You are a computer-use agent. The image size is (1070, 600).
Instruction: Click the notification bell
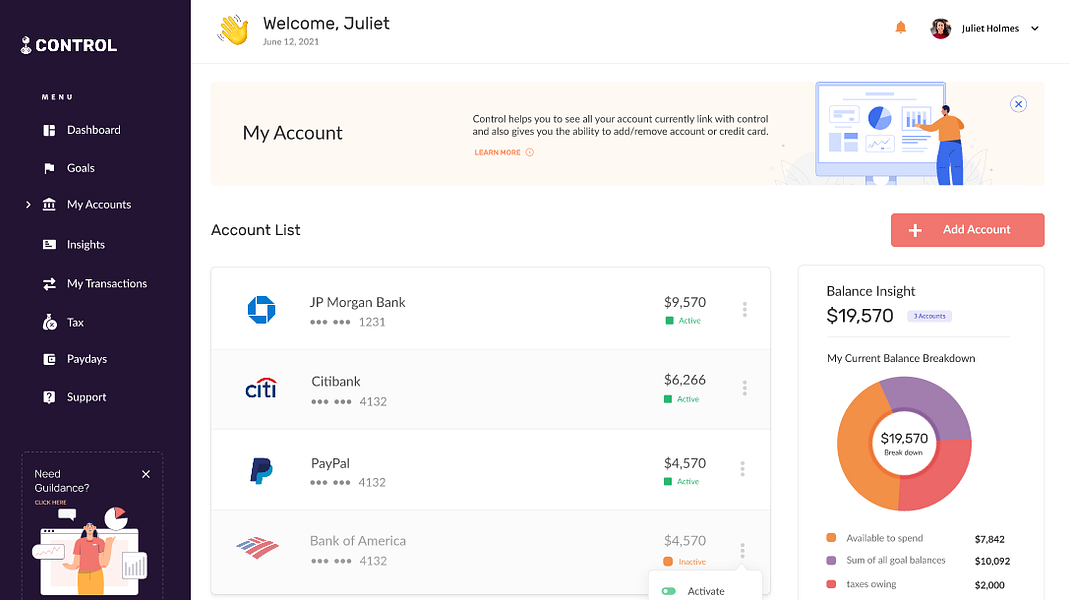900,27
